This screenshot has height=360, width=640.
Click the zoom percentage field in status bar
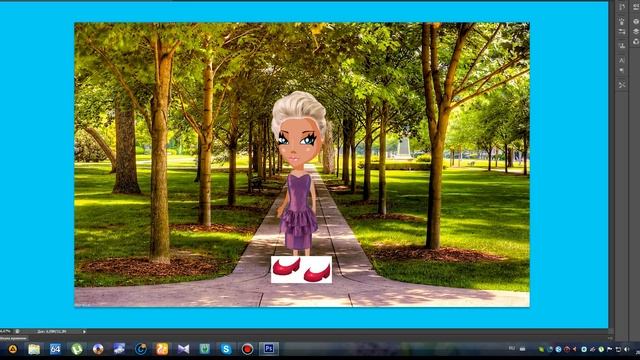[x=5, y=331]
